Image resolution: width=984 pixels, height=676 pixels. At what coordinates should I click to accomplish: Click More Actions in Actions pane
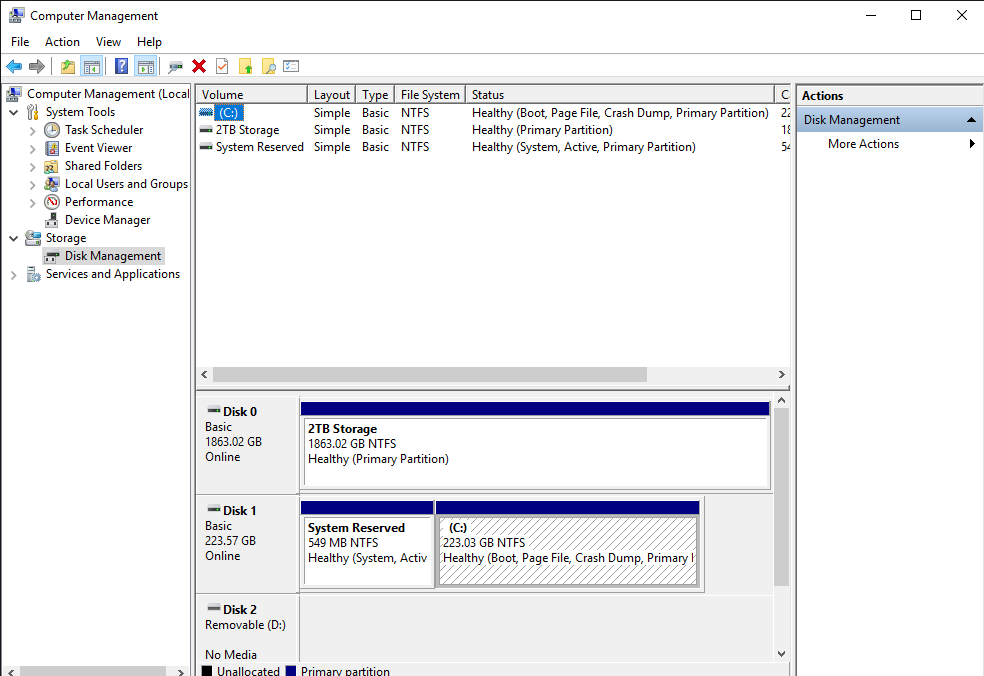tap(864, 144)
